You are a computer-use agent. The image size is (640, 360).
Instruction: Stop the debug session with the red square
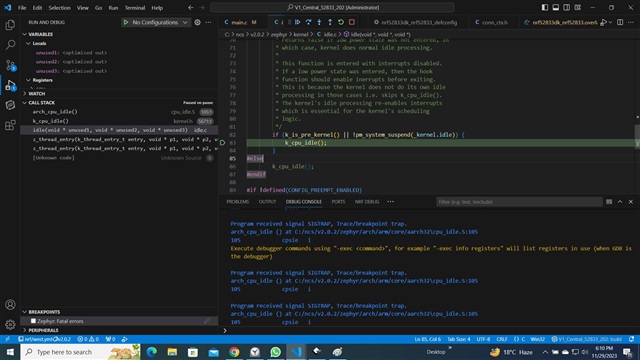pos(352,22)
